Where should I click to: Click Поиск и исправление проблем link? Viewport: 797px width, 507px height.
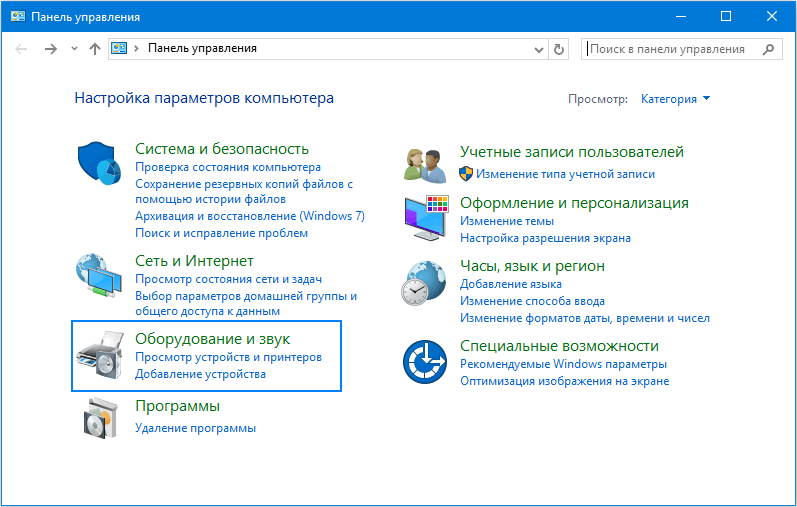221,233
